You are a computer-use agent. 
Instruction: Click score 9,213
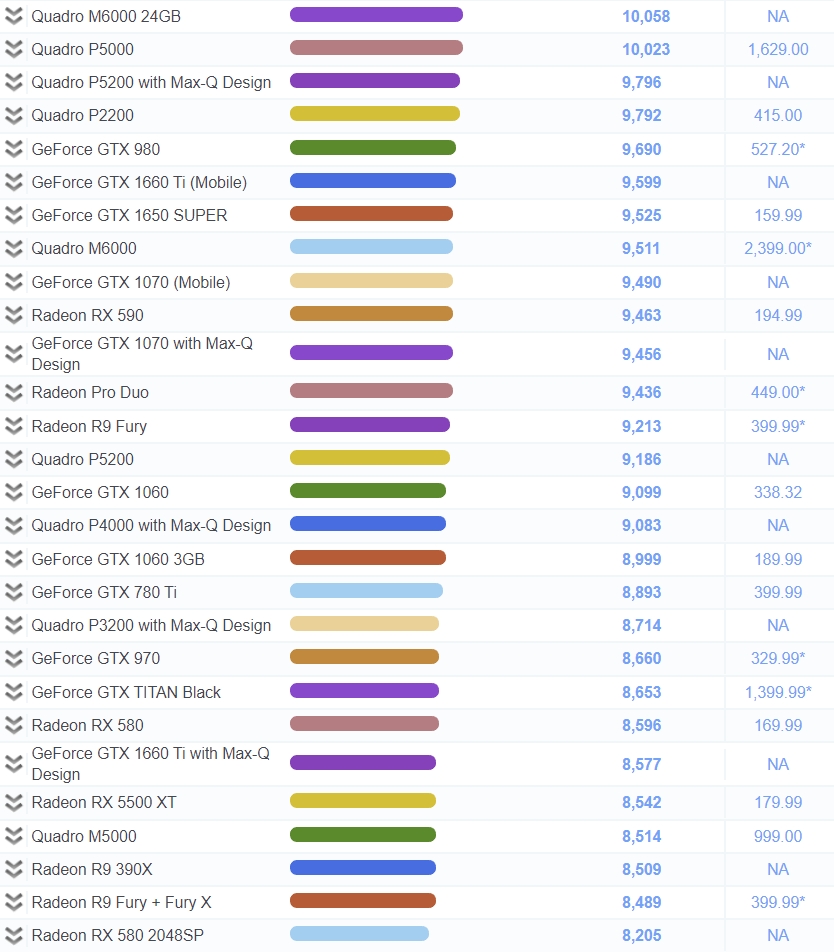(x=642, y=426)
